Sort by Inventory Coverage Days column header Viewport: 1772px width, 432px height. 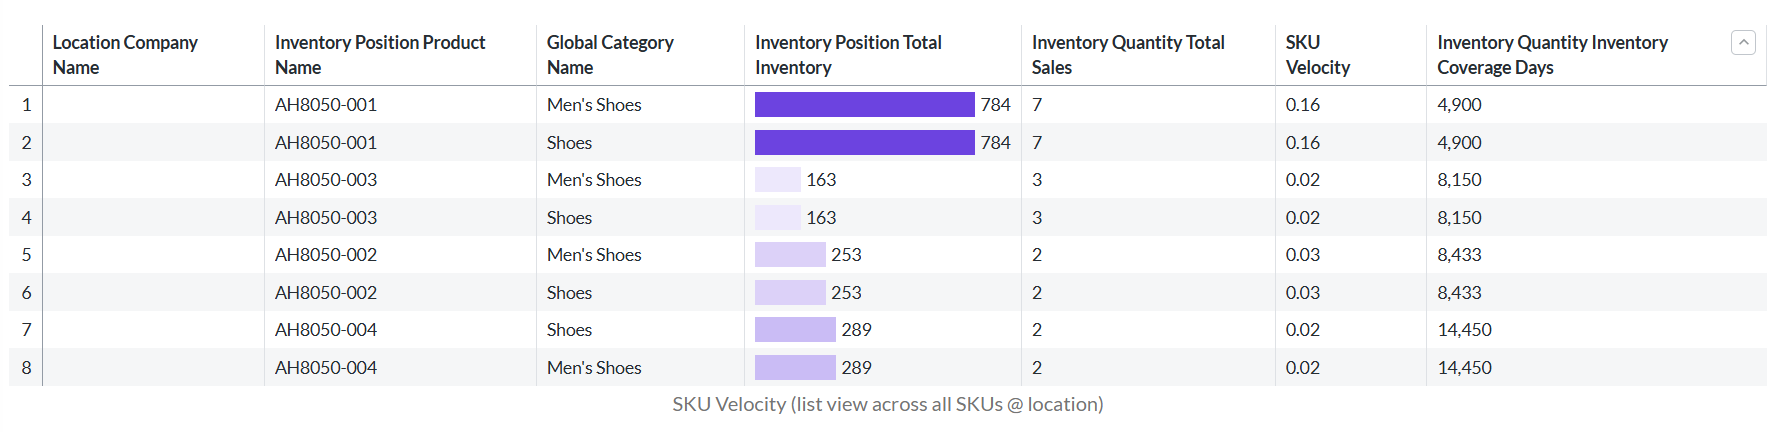tap(1552, 55)
